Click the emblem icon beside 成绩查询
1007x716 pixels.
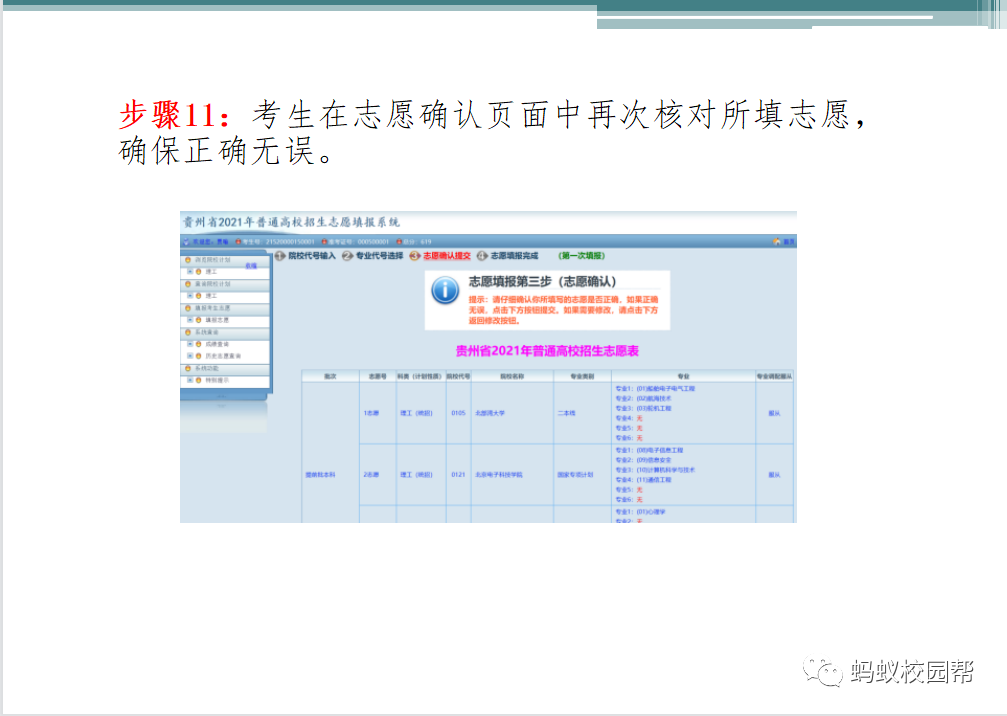(198, 344)
